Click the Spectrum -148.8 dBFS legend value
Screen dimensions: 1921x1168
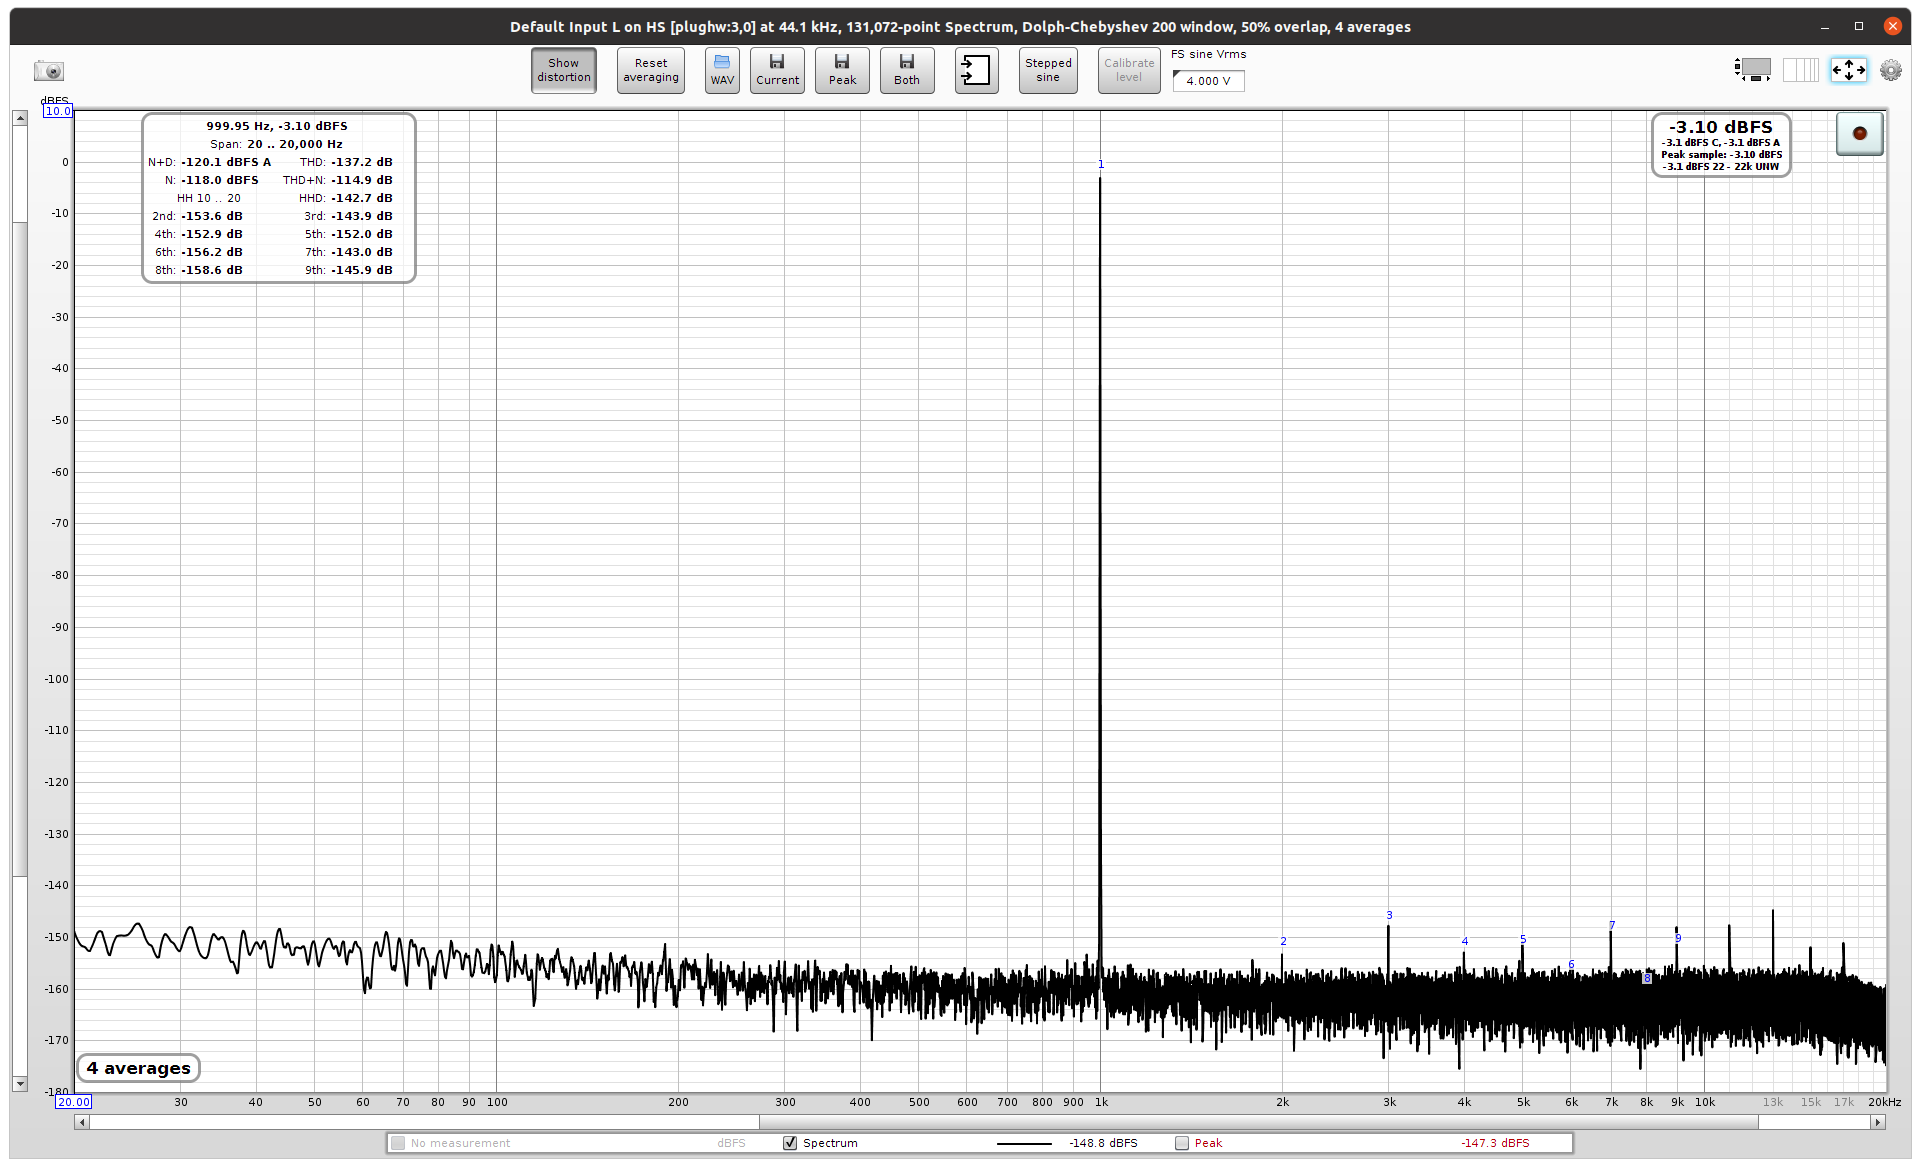pos(1103,1143)
